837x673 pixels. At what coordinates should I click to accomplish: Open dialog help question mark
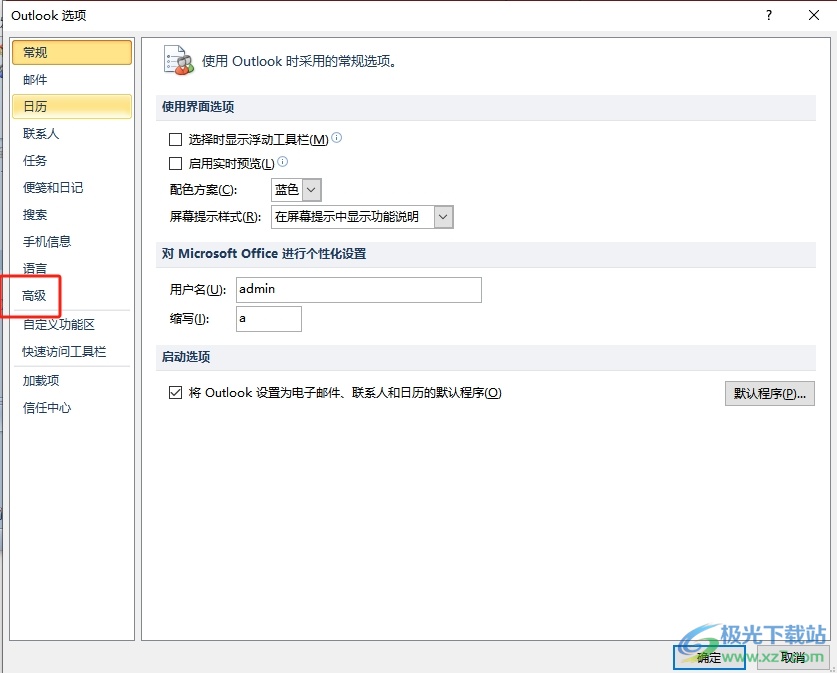click(x=769, y=15)
